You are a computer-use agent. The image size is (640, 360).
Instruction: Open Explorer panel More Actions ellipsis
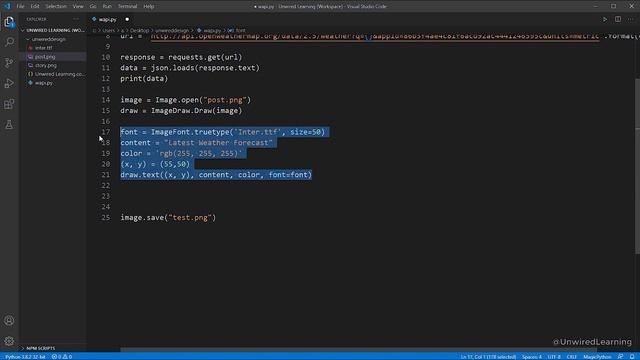click(x=76, y=19)
